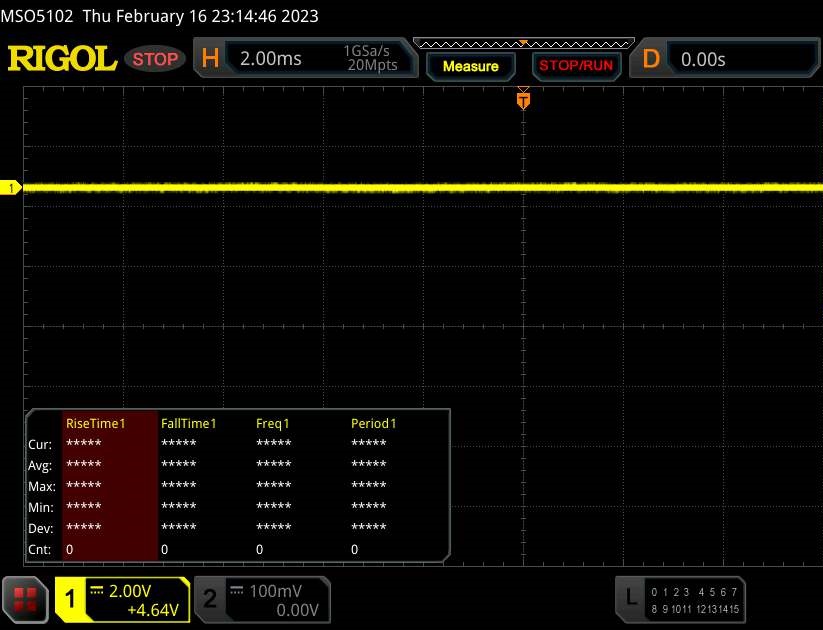823x630 pixels.
Task: Click the orange D delay icon
Action: tap(651, 59)
